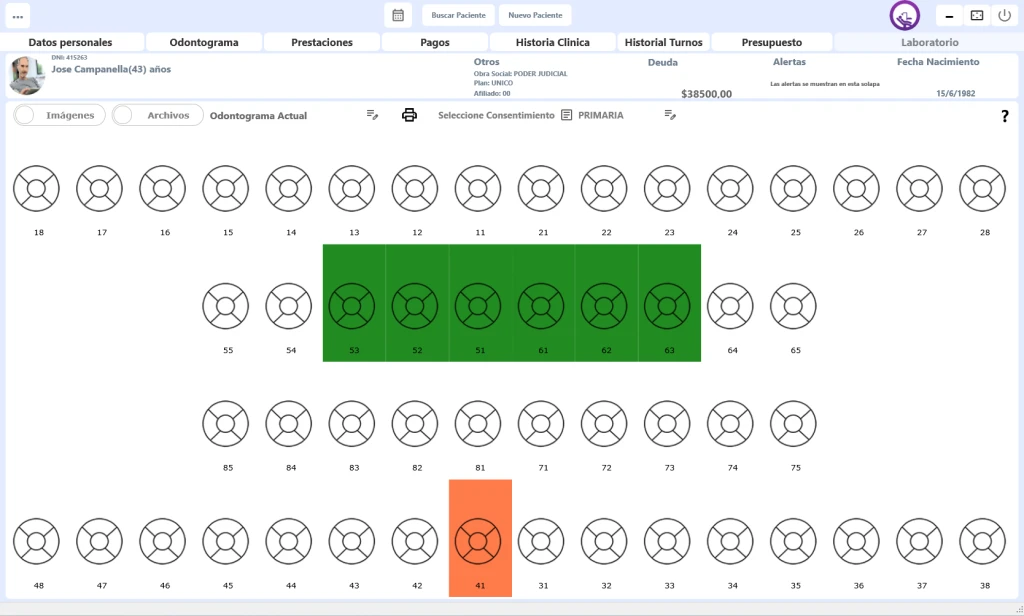The image size is (1024, 616).
Task: Open the three-dots menu at top left
Action: pyautogui.click(x=18, y=16)
